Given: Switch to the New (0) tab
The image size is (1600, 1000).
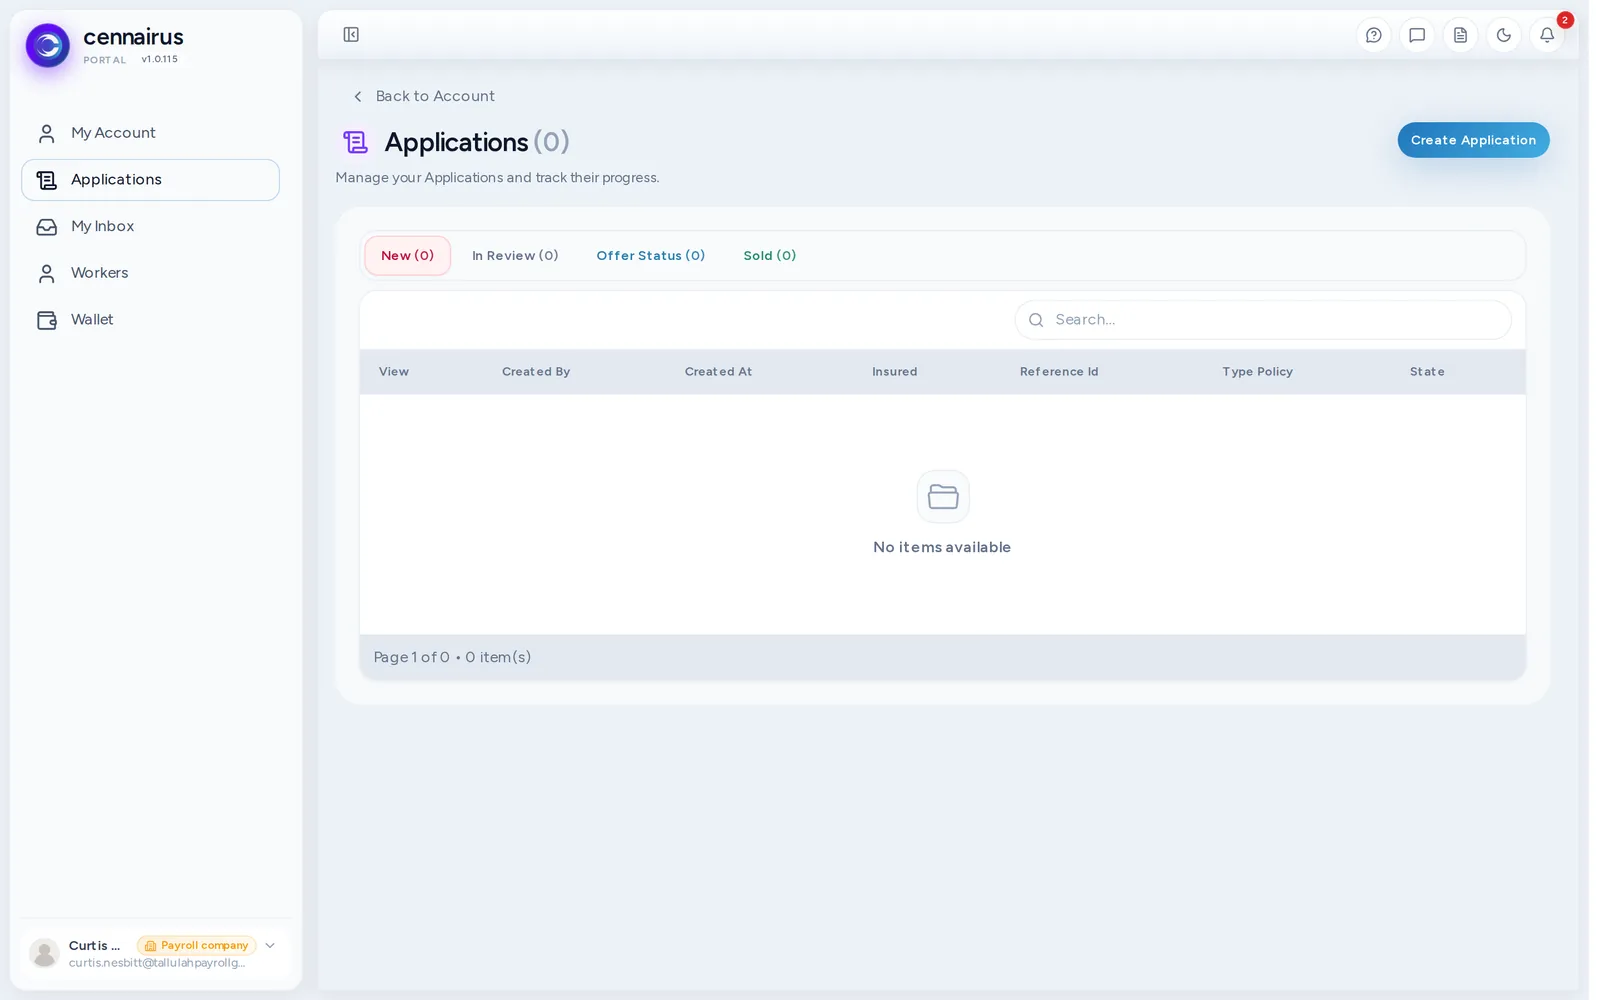Looking at the screenshot, I should pyautogui.click(x=407, y=256).
